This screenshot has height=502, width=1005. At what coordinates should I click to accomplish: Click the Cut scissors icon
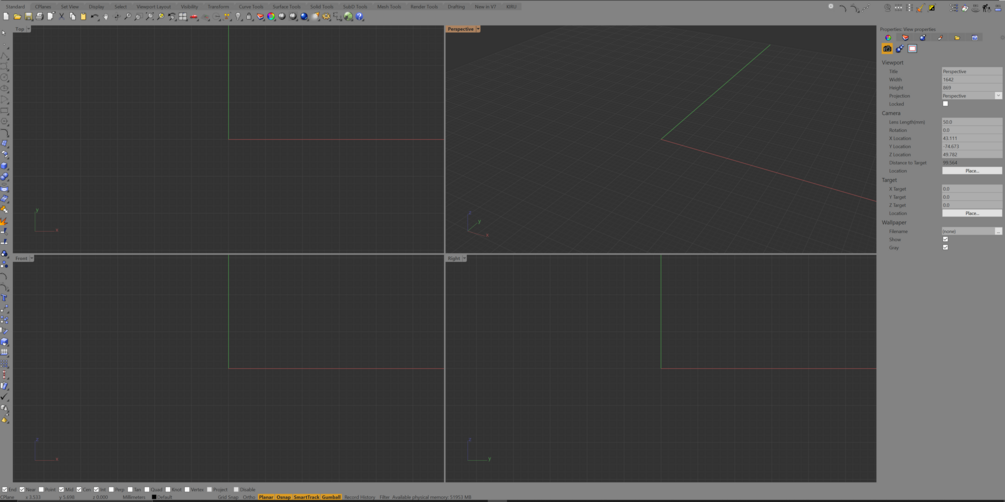[x=62, y=16]
